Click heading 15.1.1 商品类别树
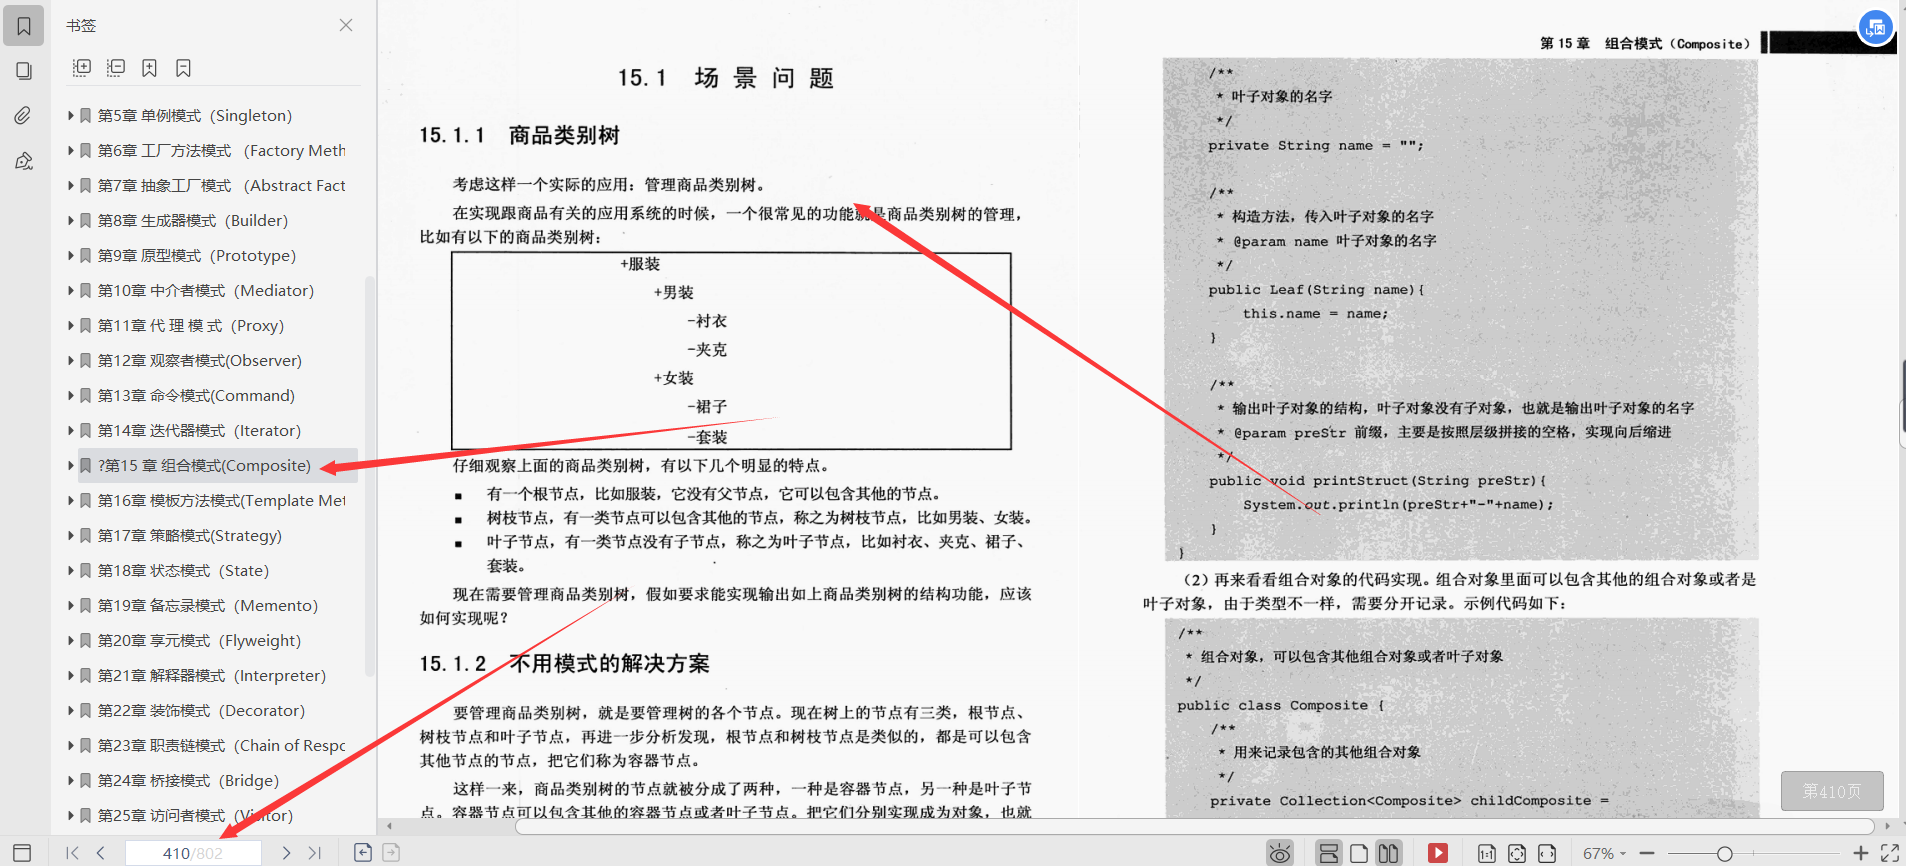 tap(519, 135)
